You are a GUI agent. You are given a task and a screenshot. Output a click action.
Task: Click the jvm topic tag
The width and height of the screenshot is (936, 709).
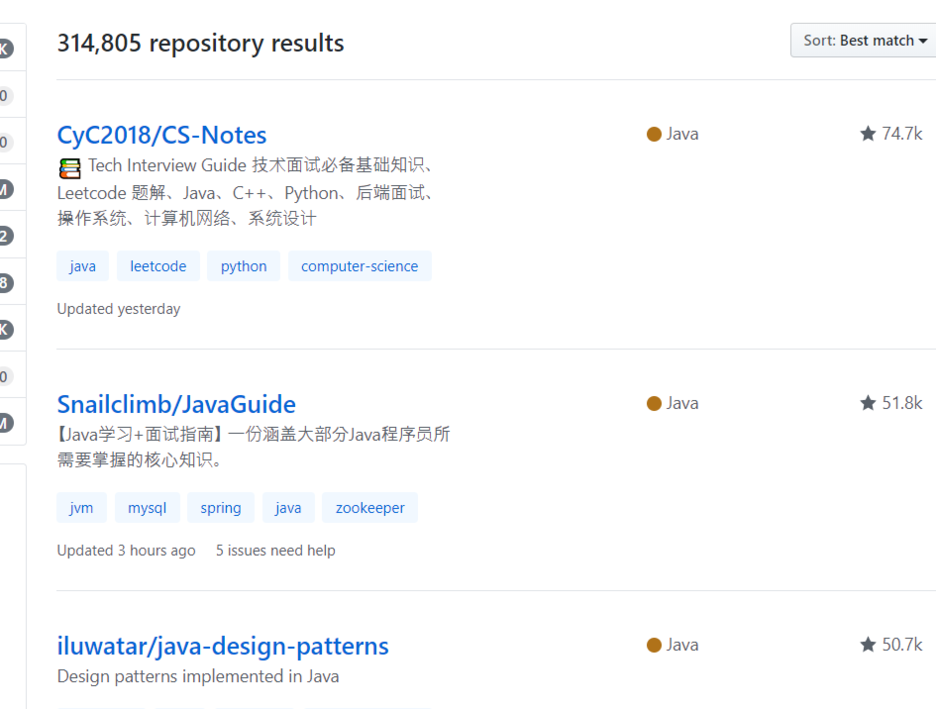pyautogui.click(x=81, y=508)
